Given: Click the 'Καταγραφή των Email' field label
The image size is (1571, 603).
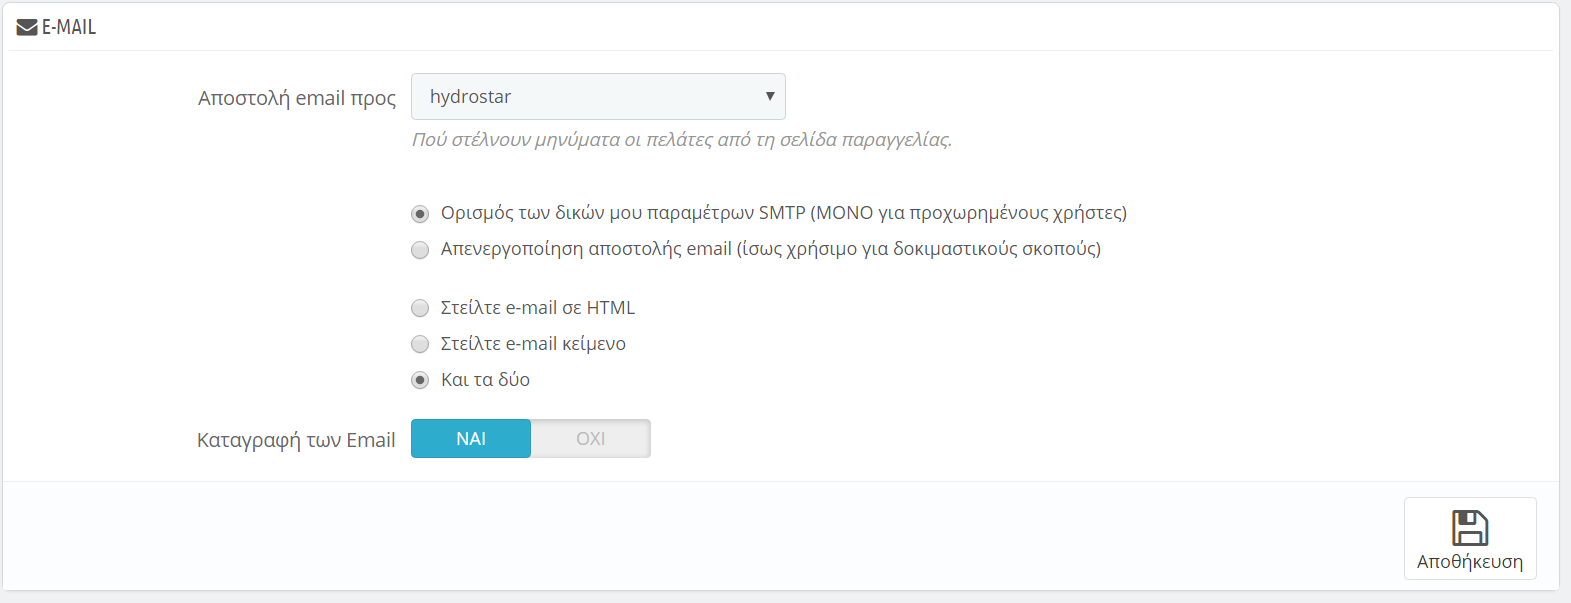Looking at the screenshot, I should pyautogui.click(x=296, y=440).
